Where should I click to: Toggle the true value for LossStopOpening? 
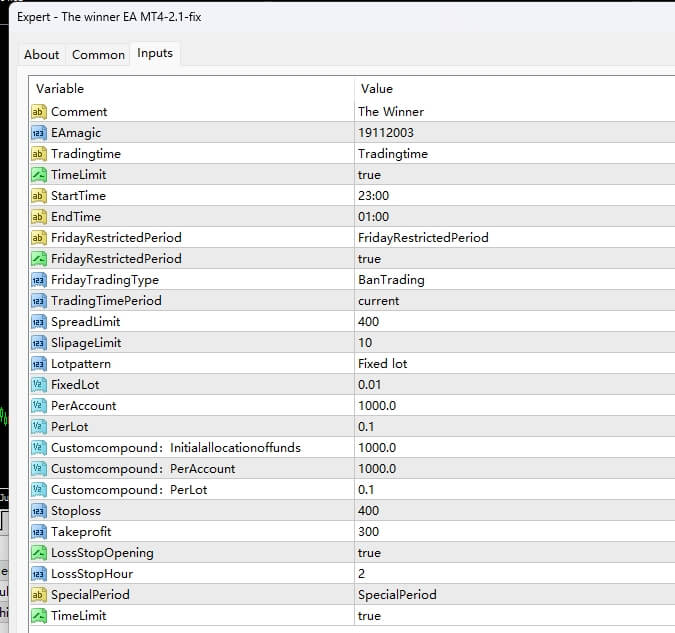[514, 553]
